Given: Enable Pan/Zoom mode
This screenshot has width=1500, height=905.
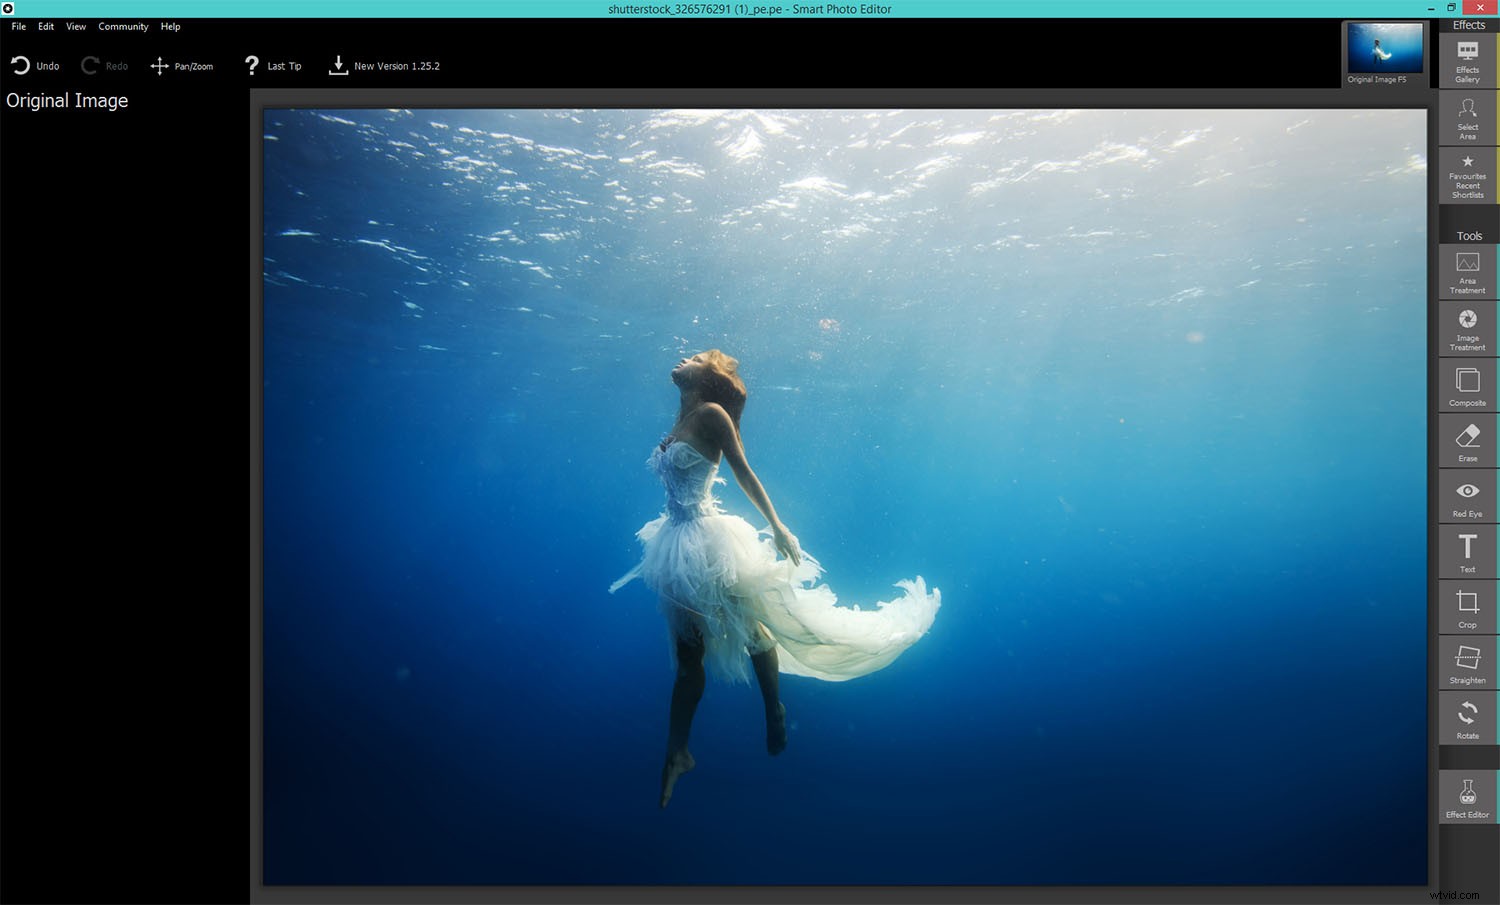Looking at the screenshot, I should pos(182,65).
